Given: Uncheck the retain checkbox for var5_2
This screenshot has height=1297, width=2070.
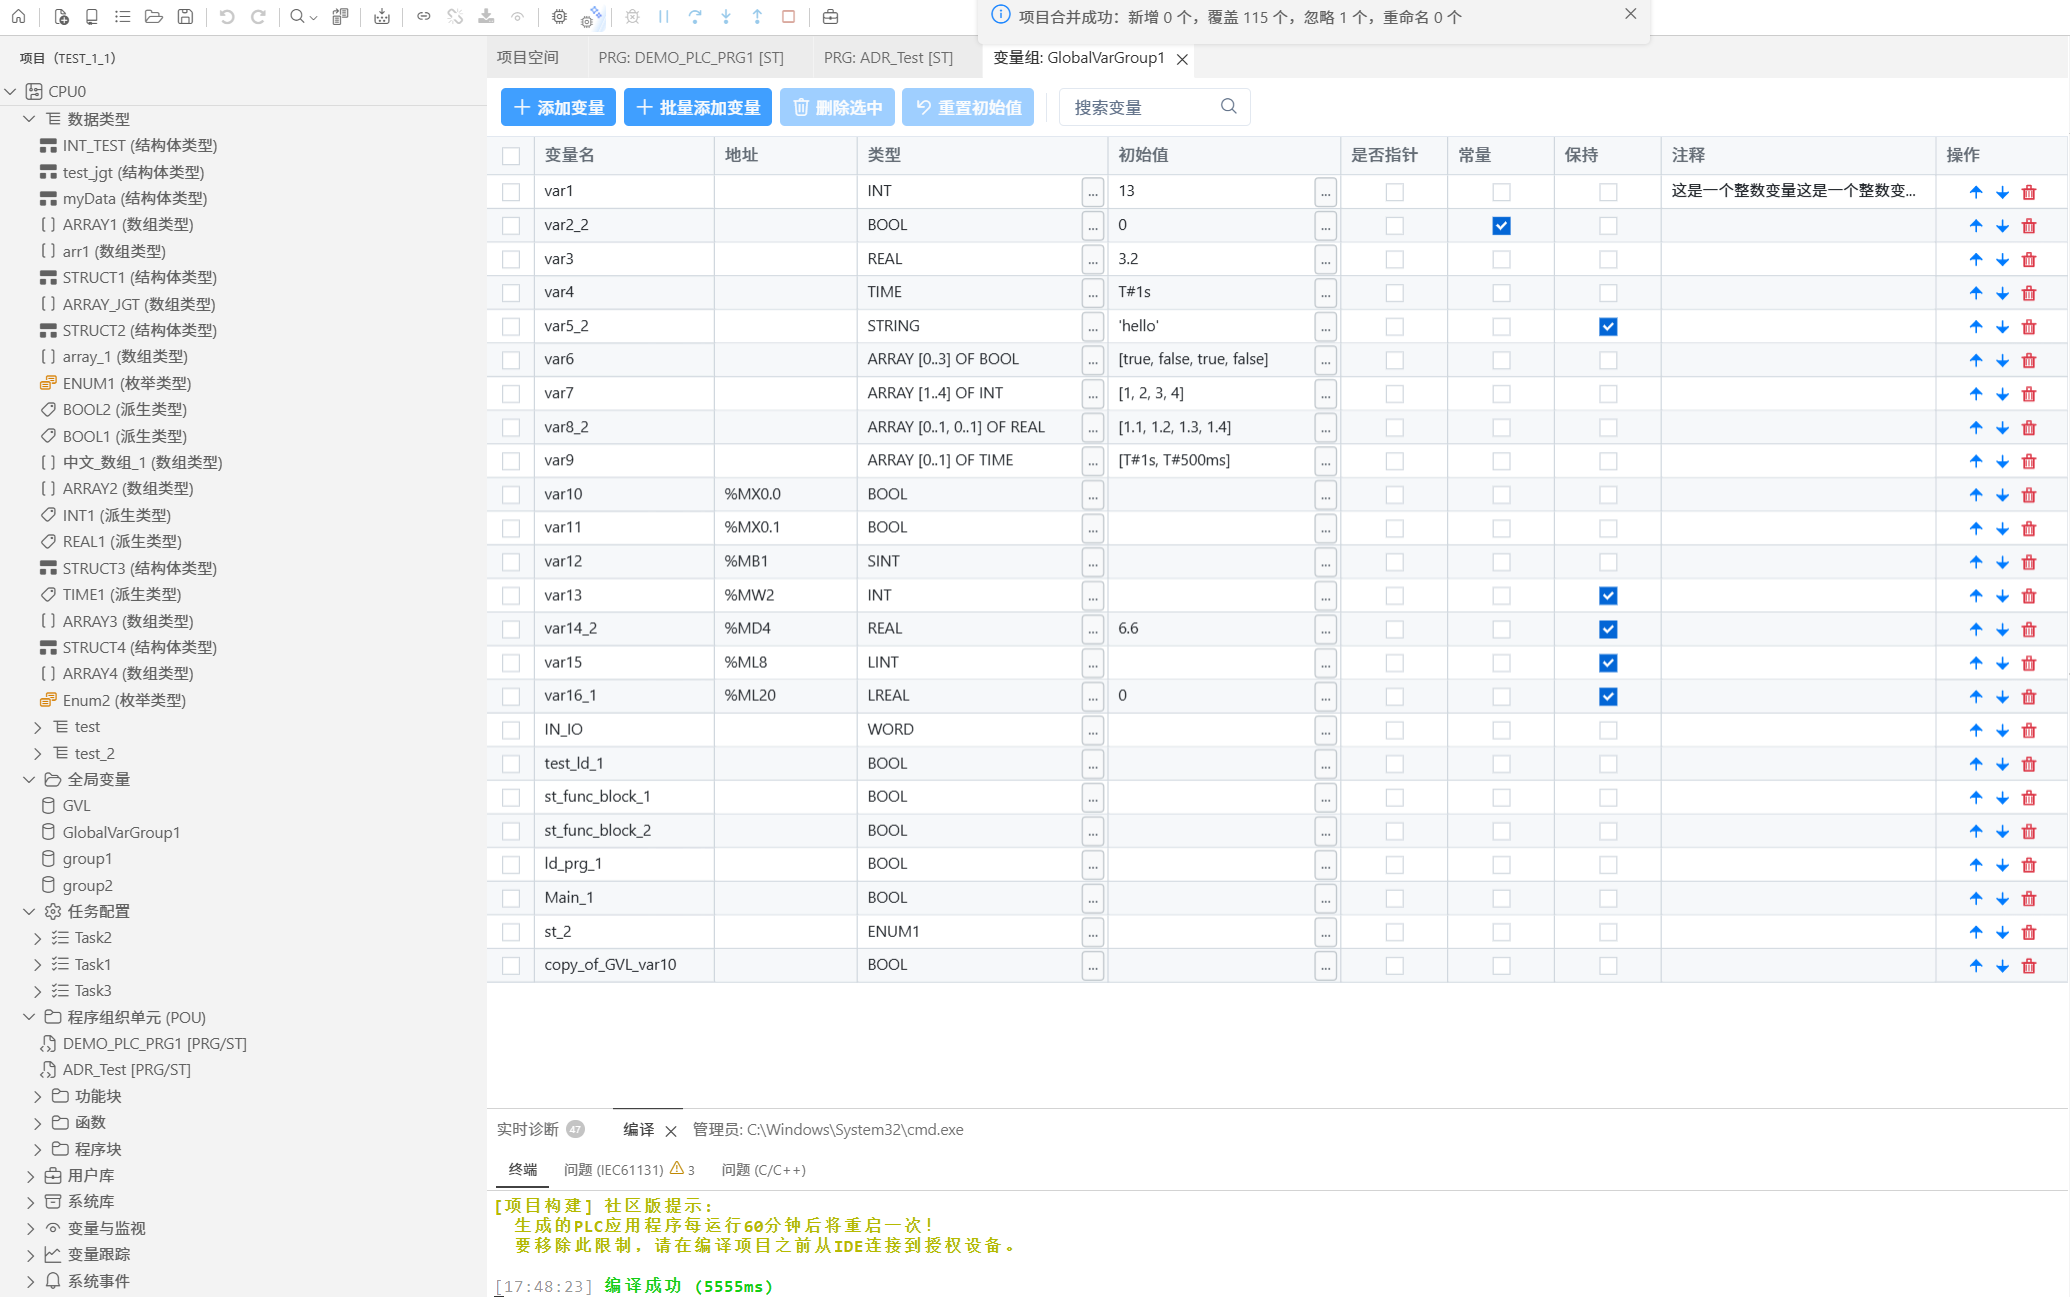Looking at the screenshot, I should 1608,327.
